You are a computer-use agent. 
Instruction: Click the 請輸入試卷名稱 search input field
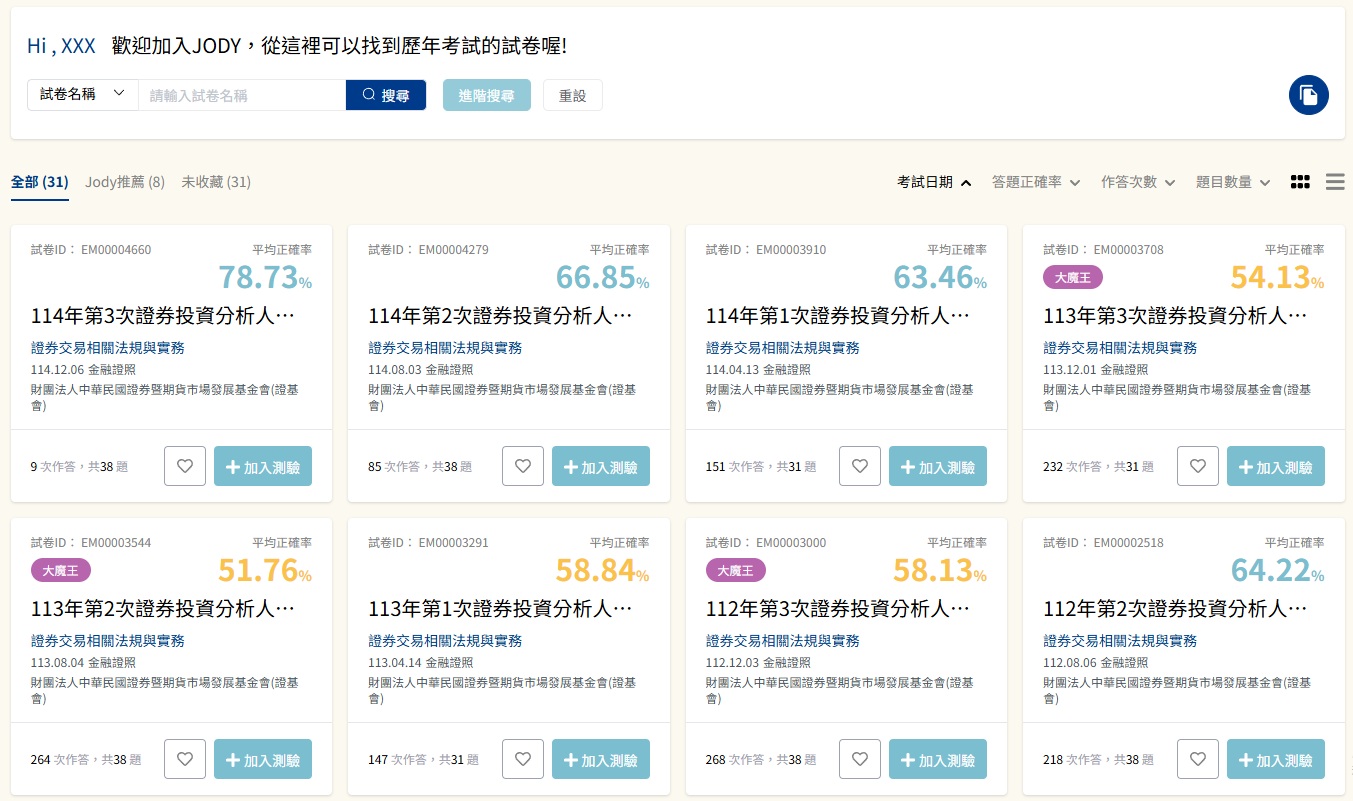(x=241, y=95)
